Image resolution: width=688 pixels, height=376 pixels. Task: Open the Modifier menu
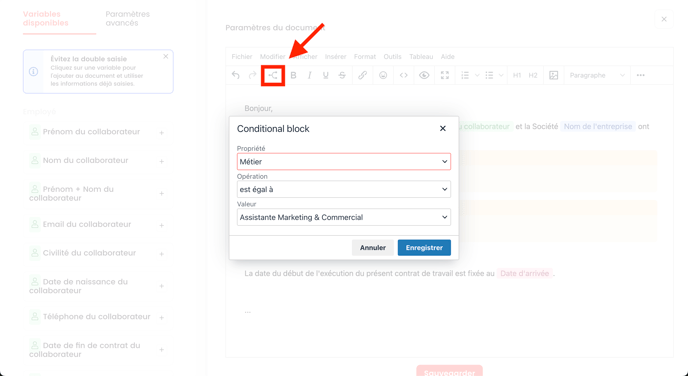pos(272,57)
